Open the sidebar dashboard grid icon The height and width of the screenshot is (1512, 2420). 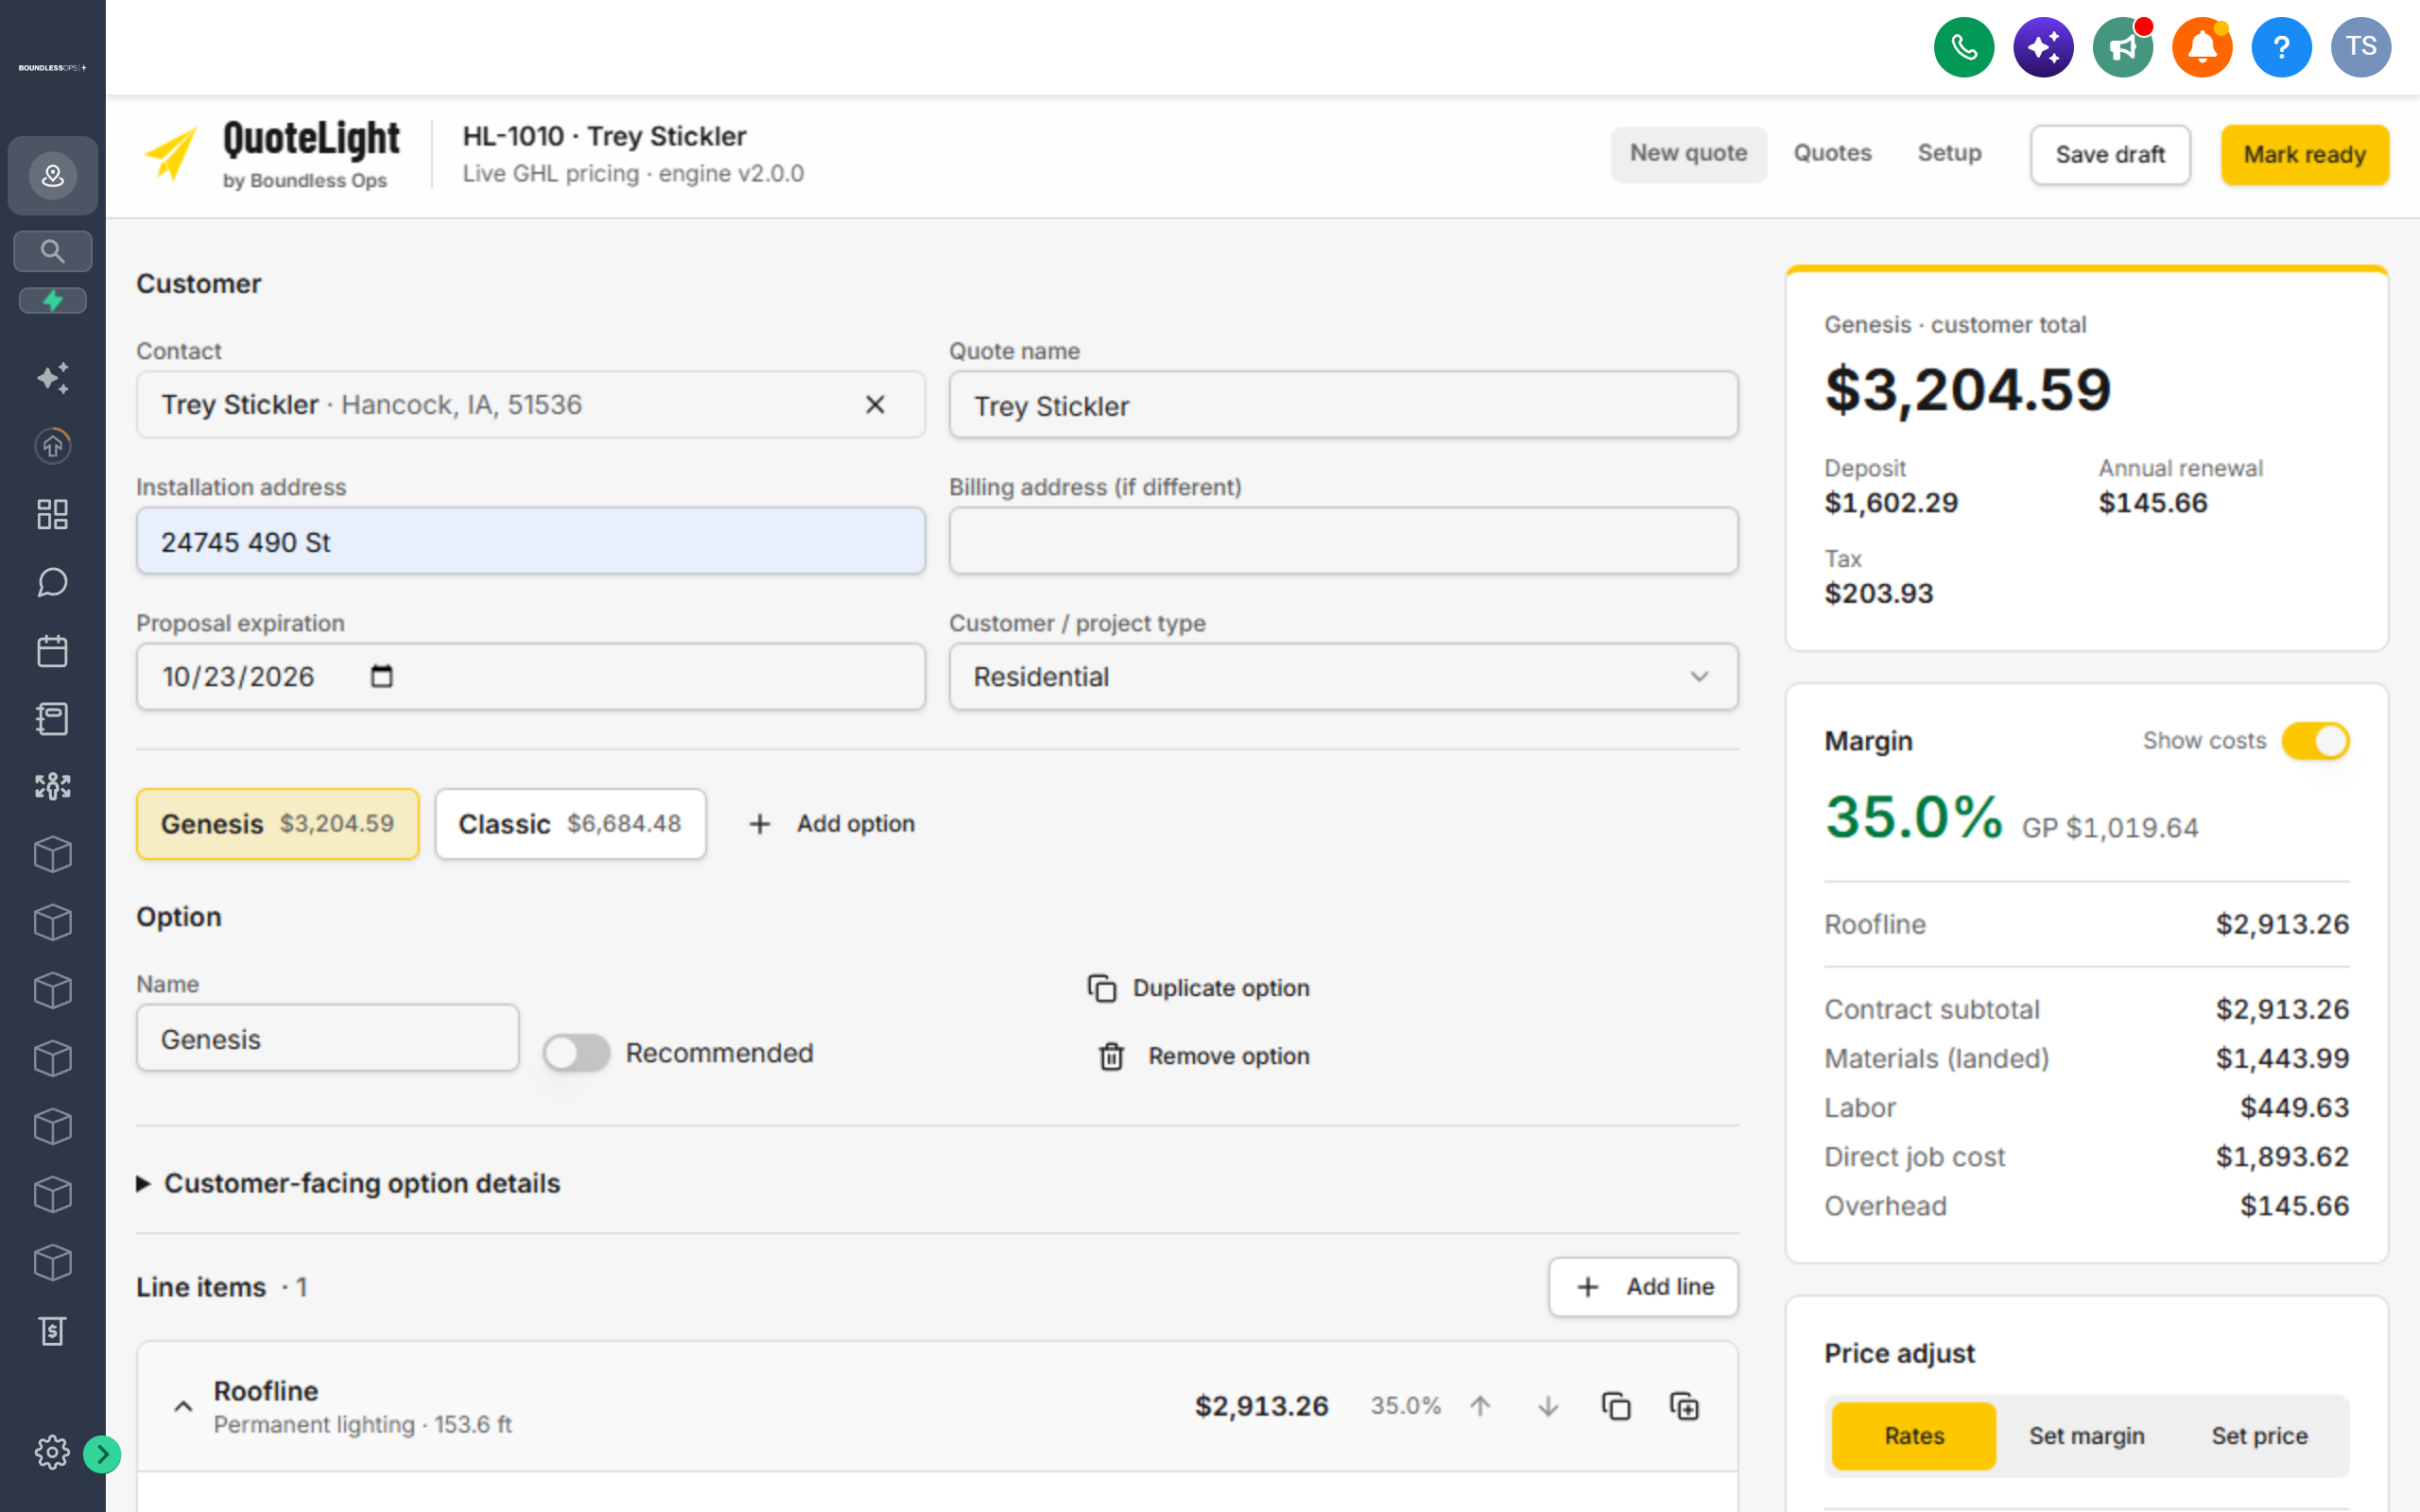[x=53, y=514]
